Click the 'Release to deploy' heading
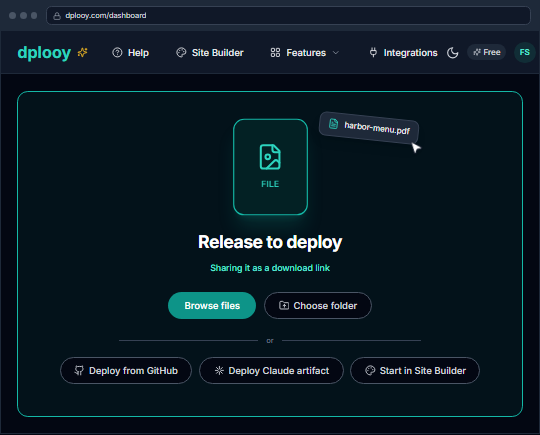The height and width of the screenshot is (435, 540). (x=270, y=242)
